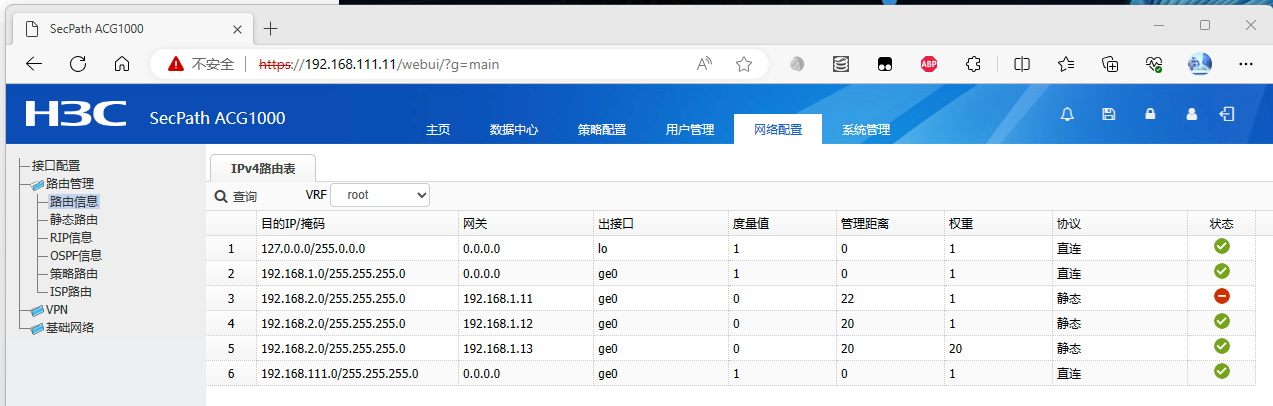Screen dimensions: 1273x406
Task: Click the browser profile avatar
Action: [1200, 64]
